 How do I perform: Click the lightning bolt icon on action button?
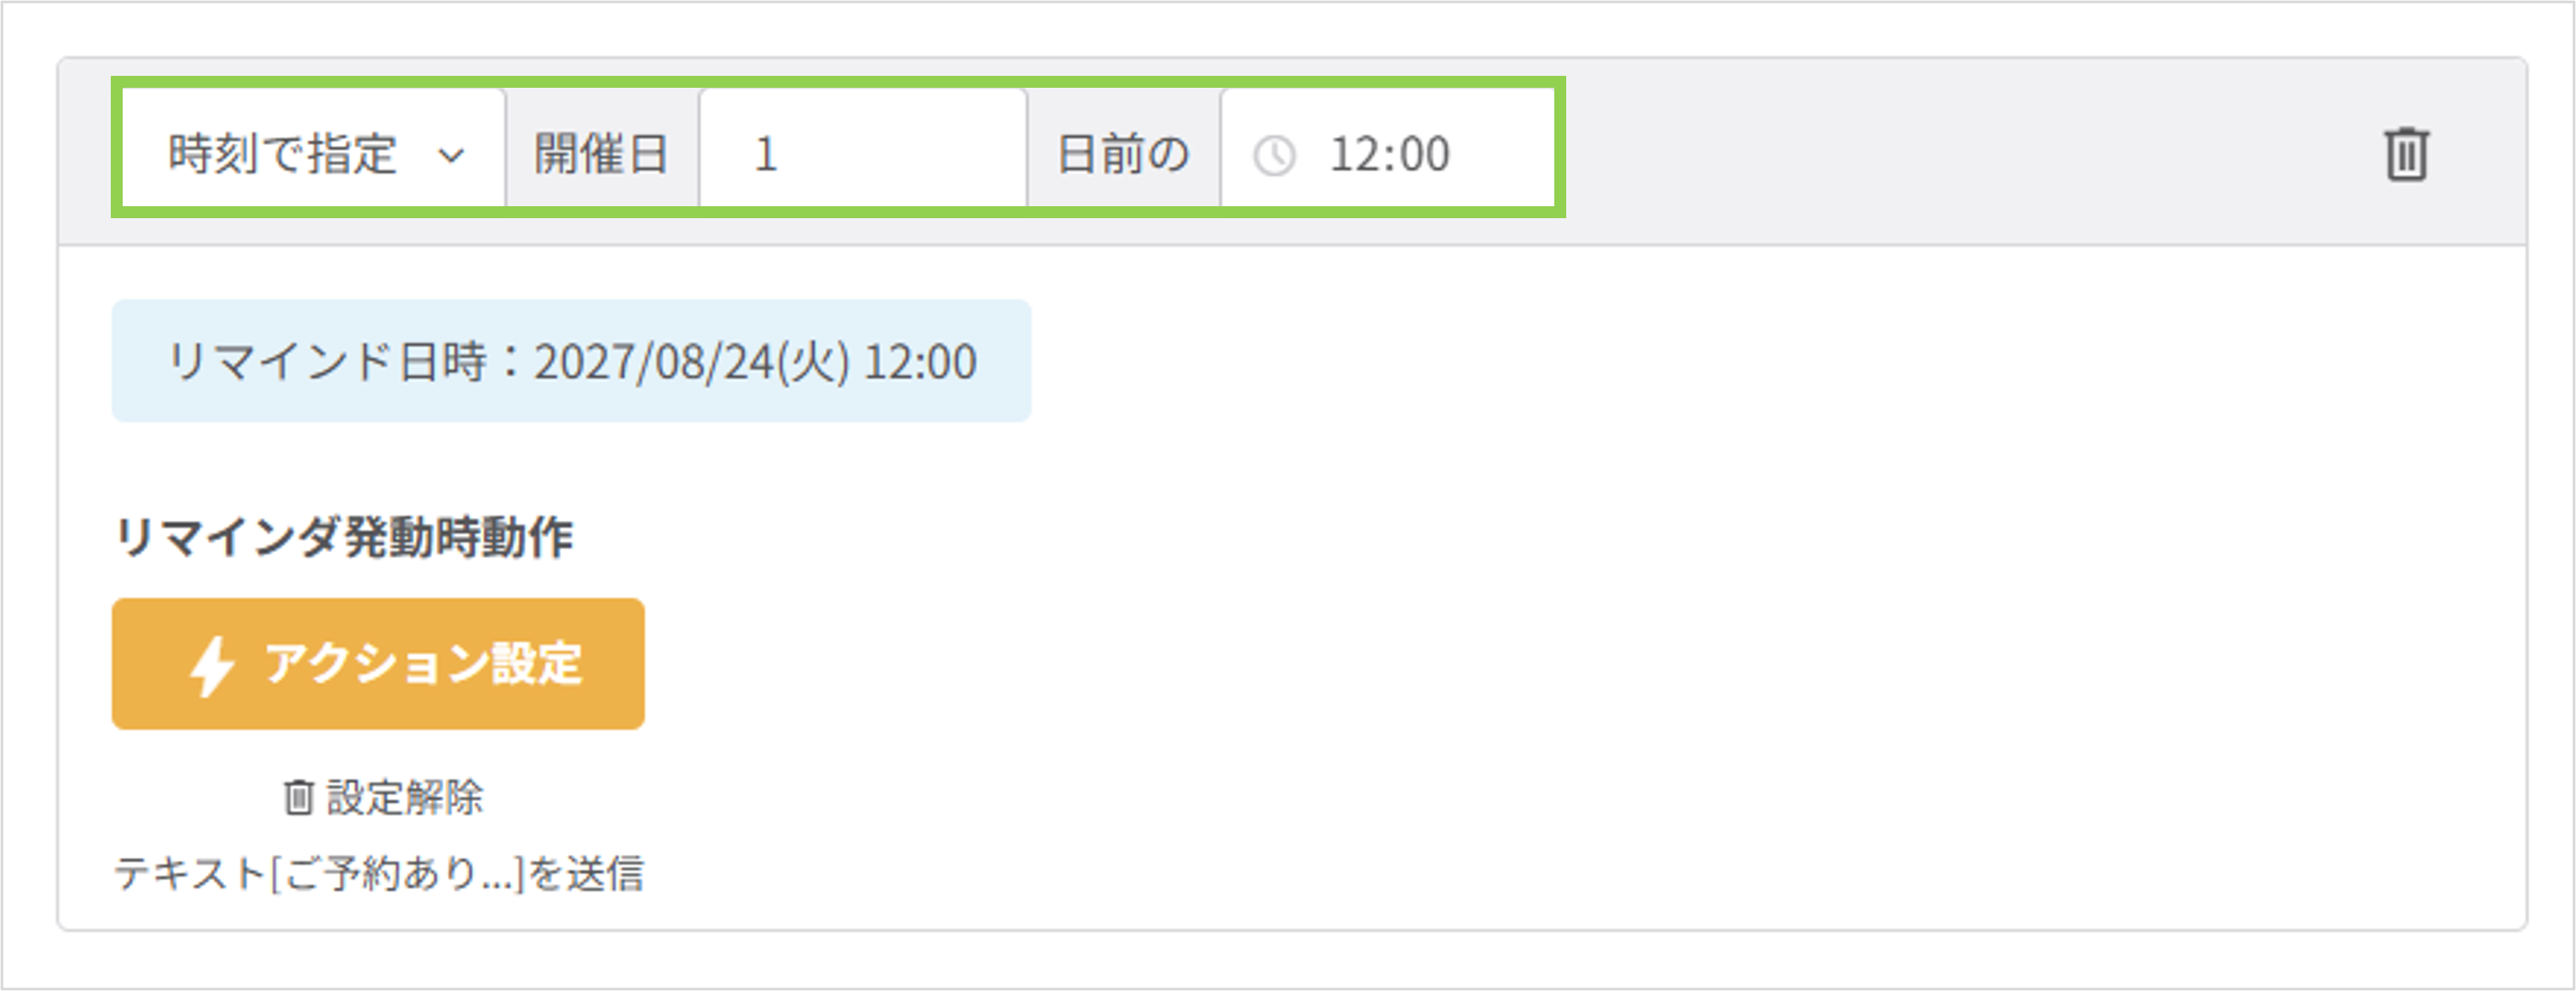coord(212,665)
